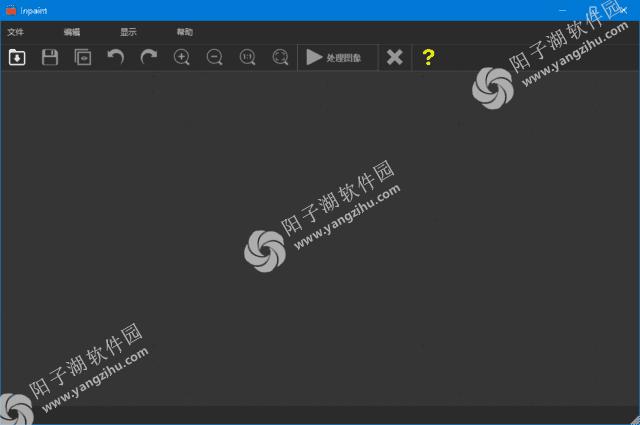Click the Inpaint app icon in title bar
This screenshot has width=640, height=425.
pos(11,11)
